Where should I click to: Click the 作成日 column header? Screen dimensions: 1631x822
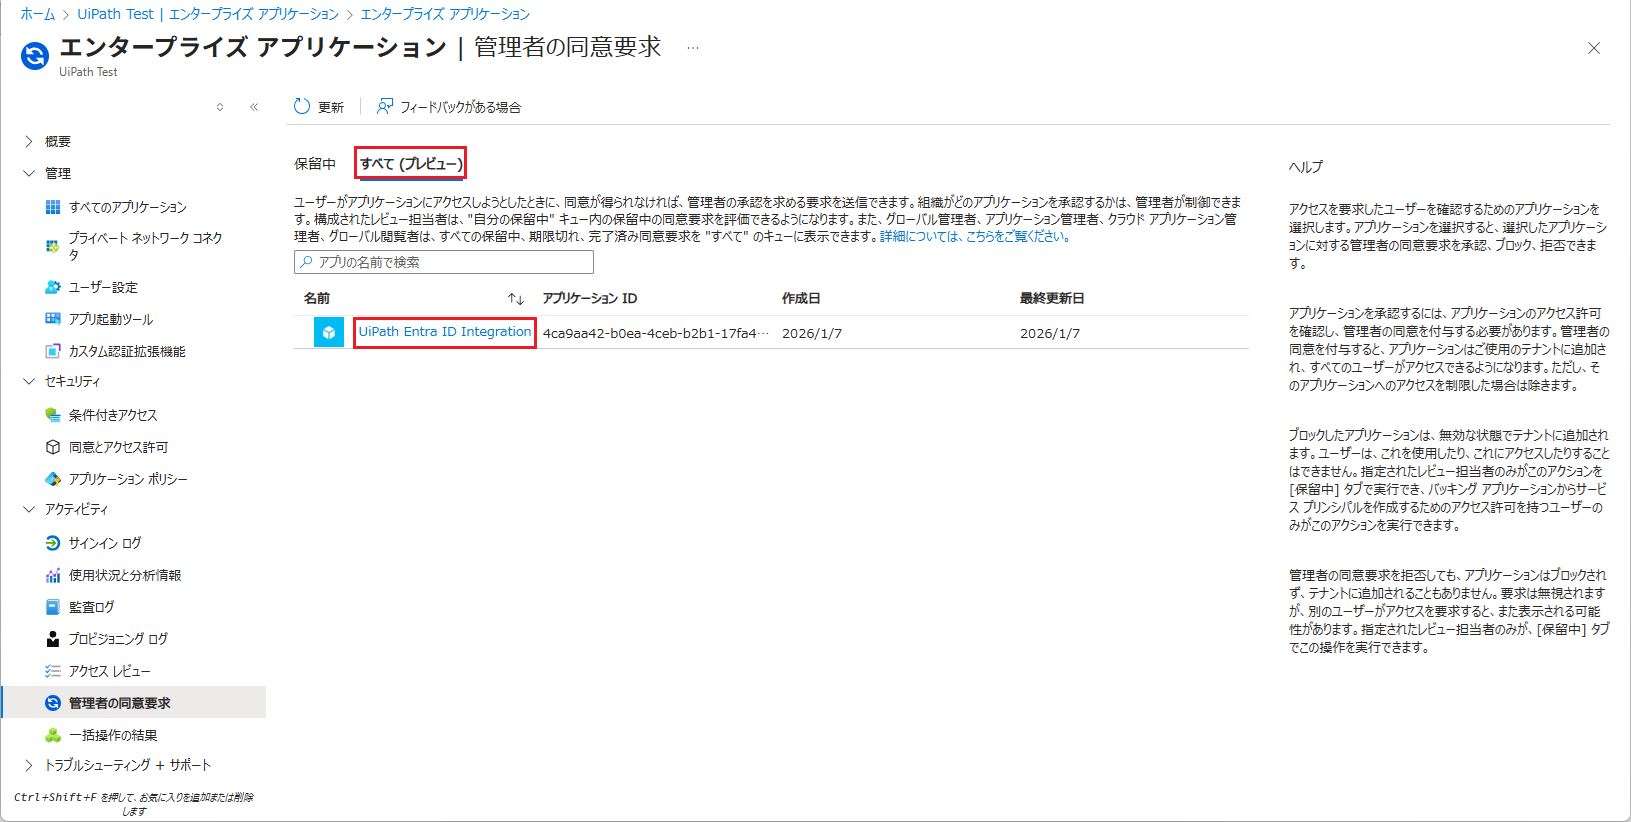pyautogui.click(x=801, y=298)
